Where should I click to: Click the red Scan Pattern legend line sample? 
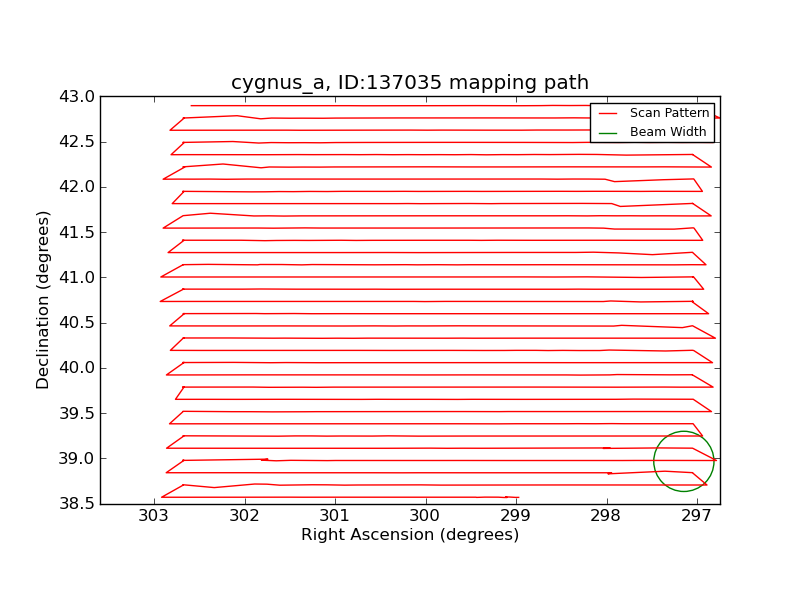(x=608, y=113)
